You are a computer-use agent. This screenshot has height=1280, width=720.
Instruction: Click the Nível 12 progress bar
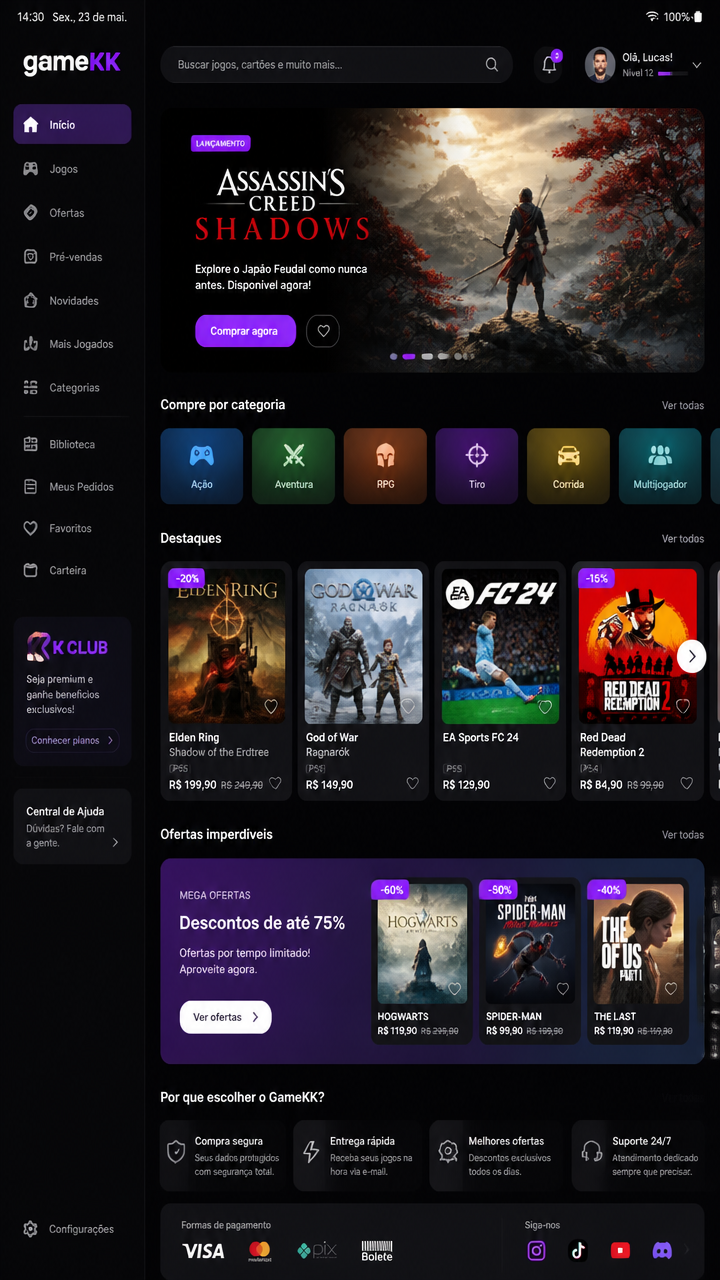tap(672, 74)
